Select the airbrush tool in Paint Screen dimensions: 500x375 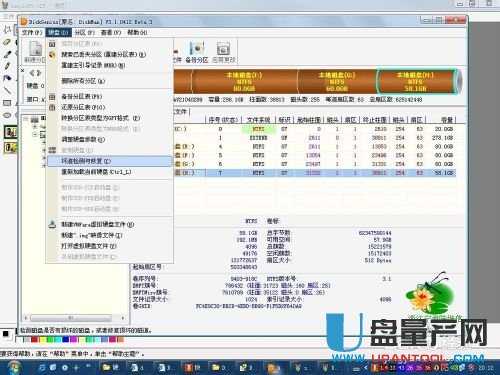click(x=7, y=78)
